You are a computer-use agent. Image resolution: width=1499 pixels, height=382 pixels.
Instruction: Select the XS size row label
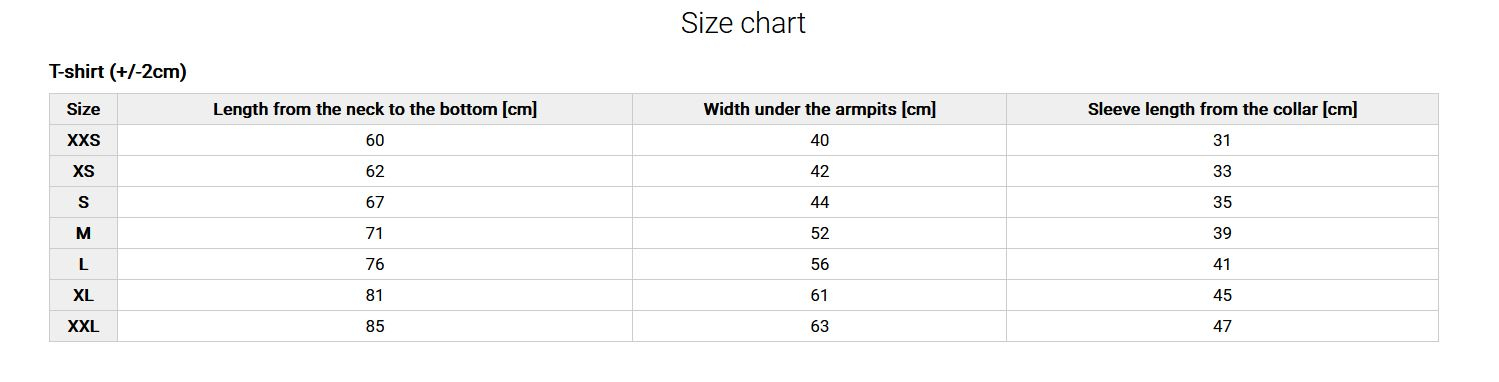click(x=83, y=171)
